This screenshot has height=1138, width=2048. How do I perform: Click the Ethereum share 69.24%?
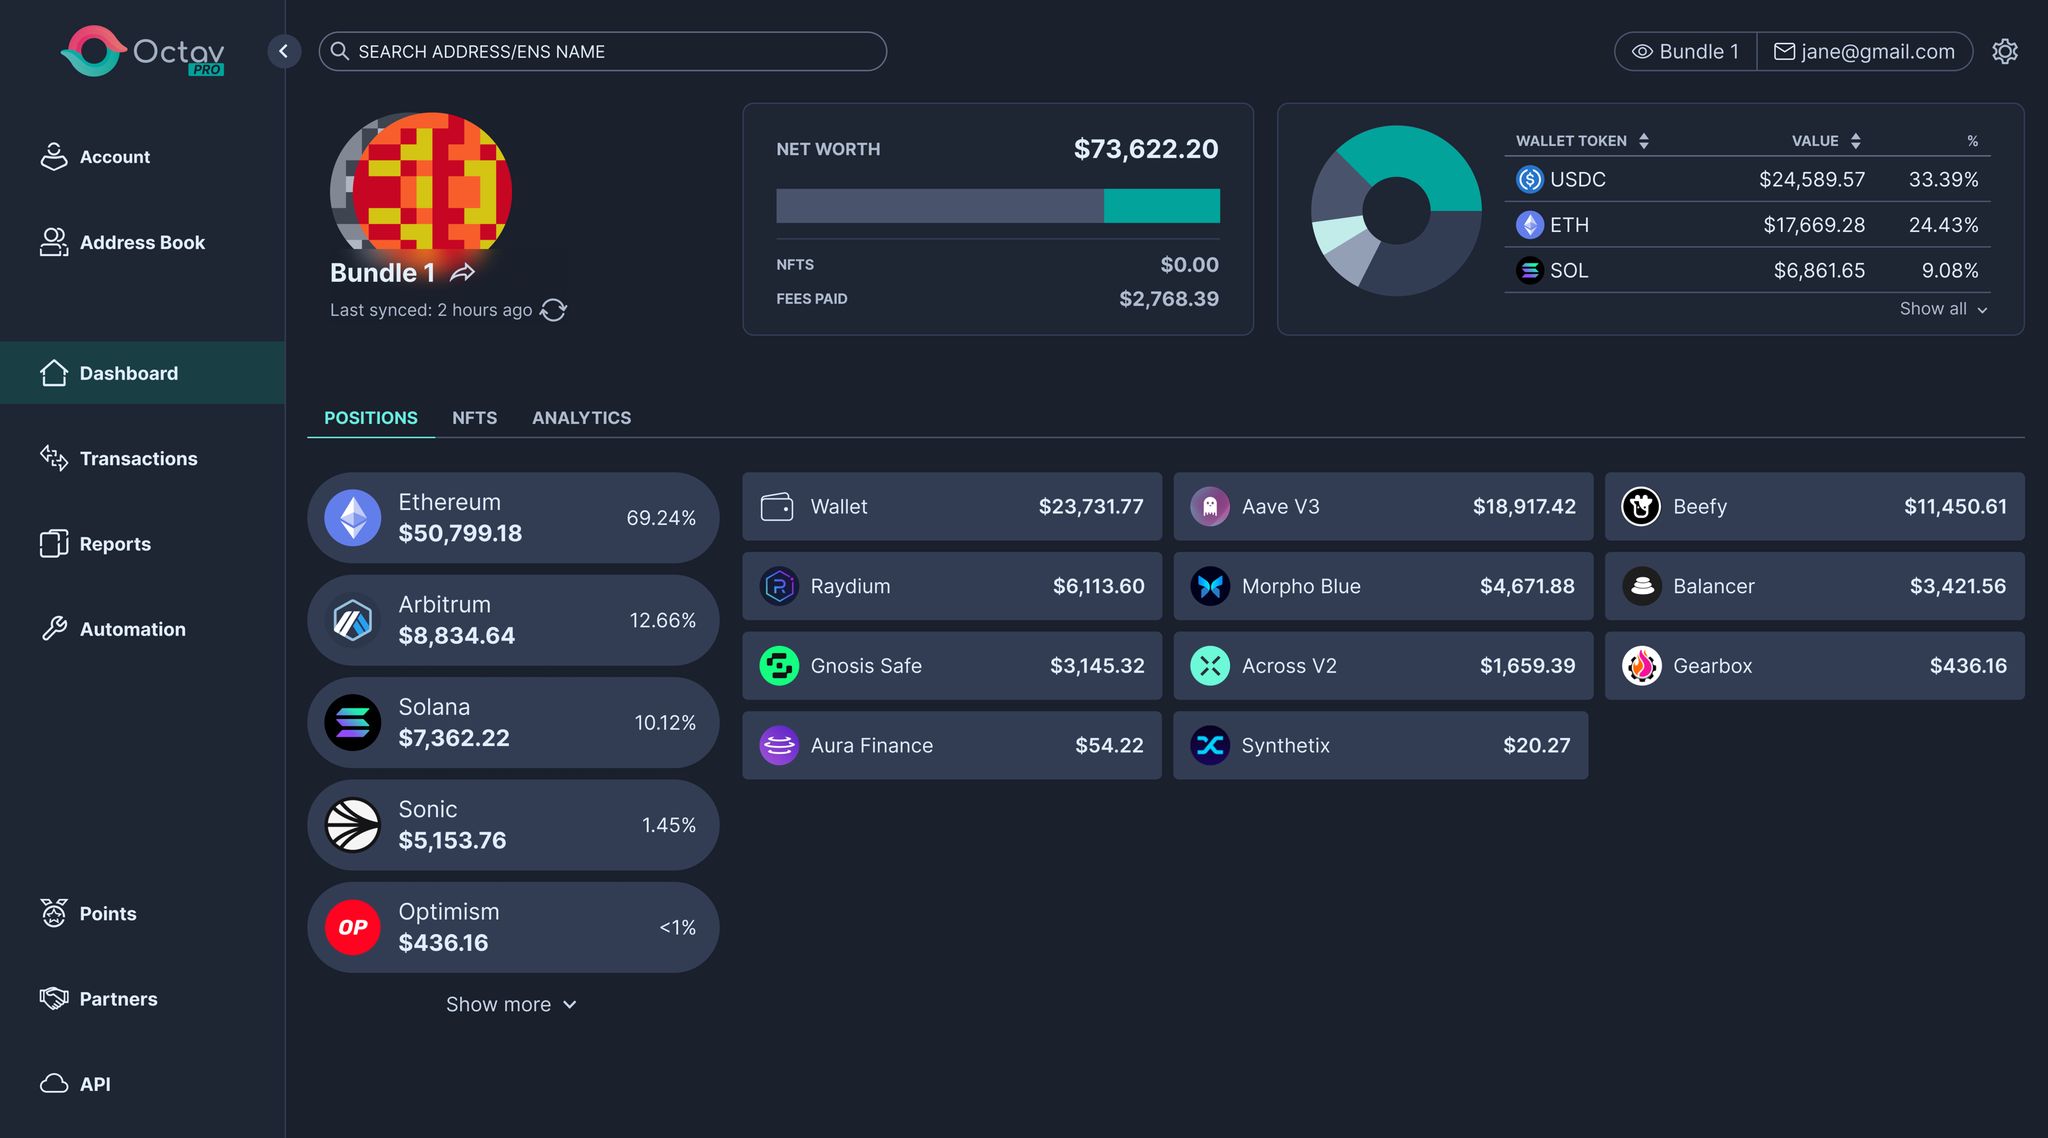tap(661, 518)
